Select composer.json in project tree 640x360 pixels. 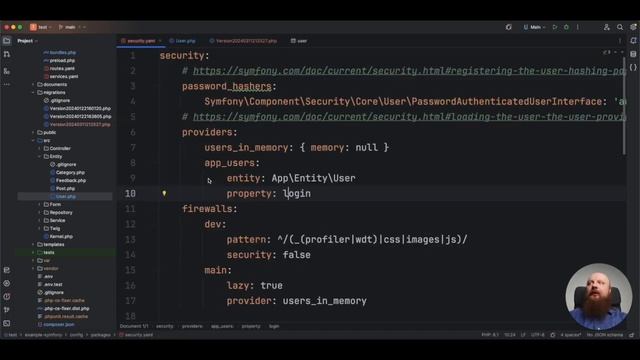pyautogui.click(x=56, y=324)
